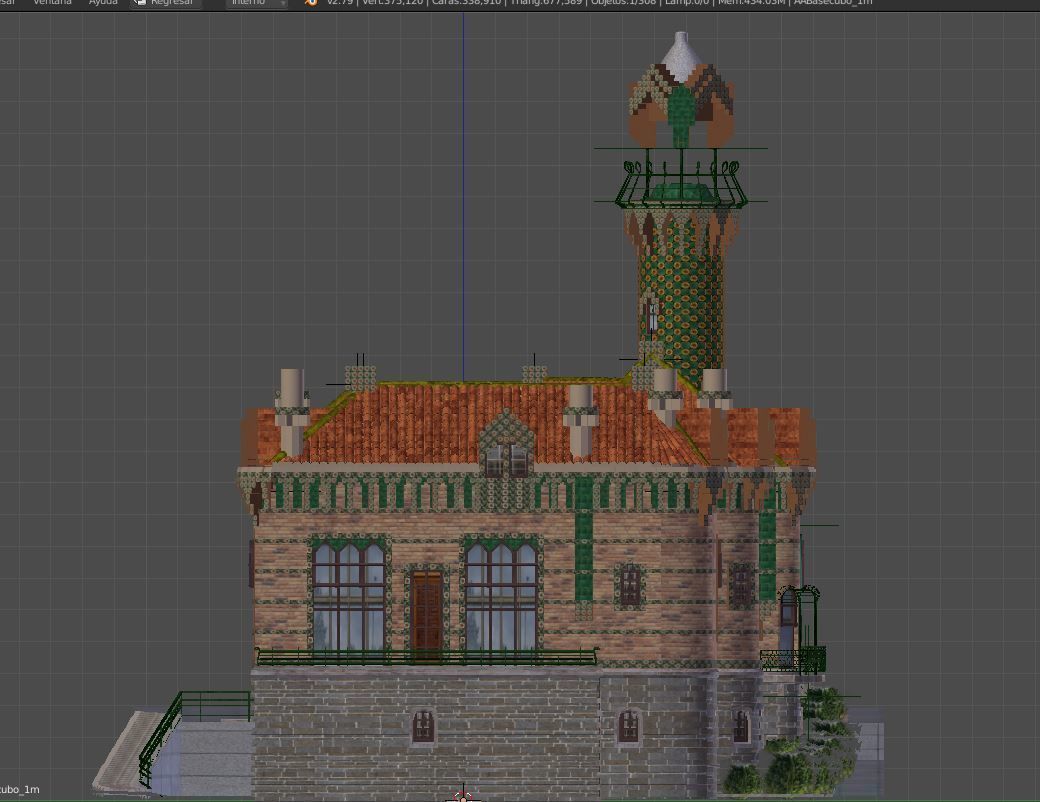Image resolution: width=1040 pixels, height=802 pixels.
Task: Click the Blender logo icon in header
Action: click(x=311, y=3)
